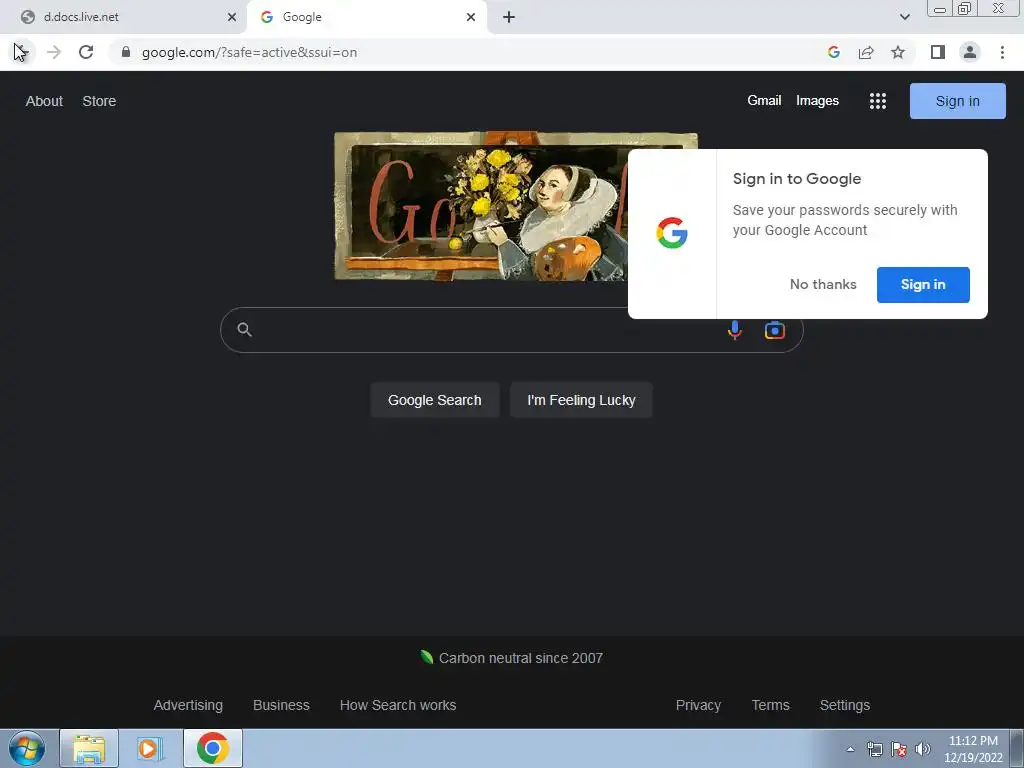Click the address bar URL
Viewport: 1024px width, 768px height.
pos(249,52)
